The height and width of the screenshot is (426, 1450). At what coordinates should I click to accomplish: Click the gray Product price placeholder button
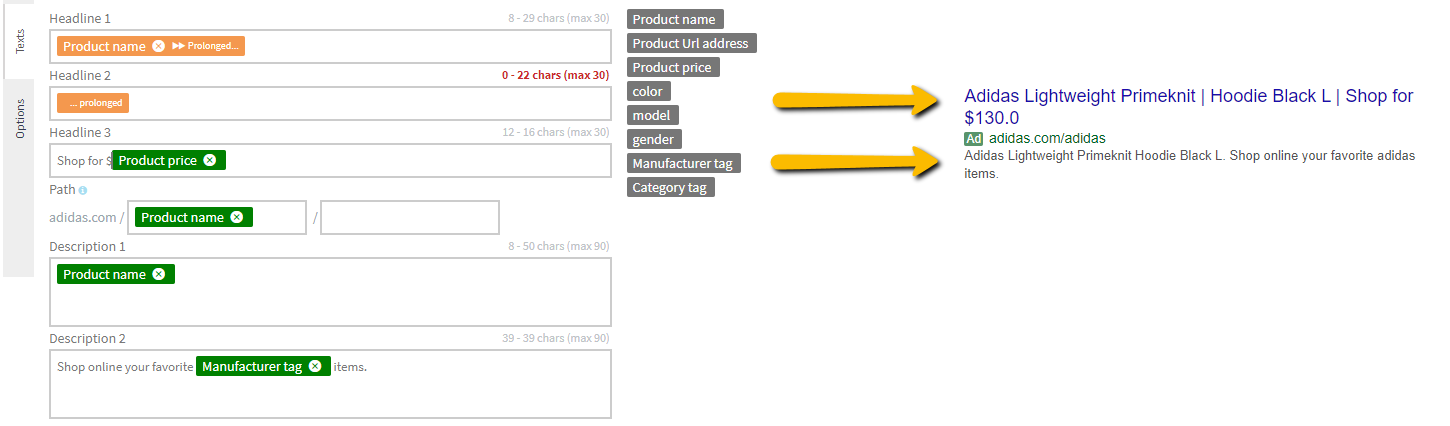(x=673, y=67)
